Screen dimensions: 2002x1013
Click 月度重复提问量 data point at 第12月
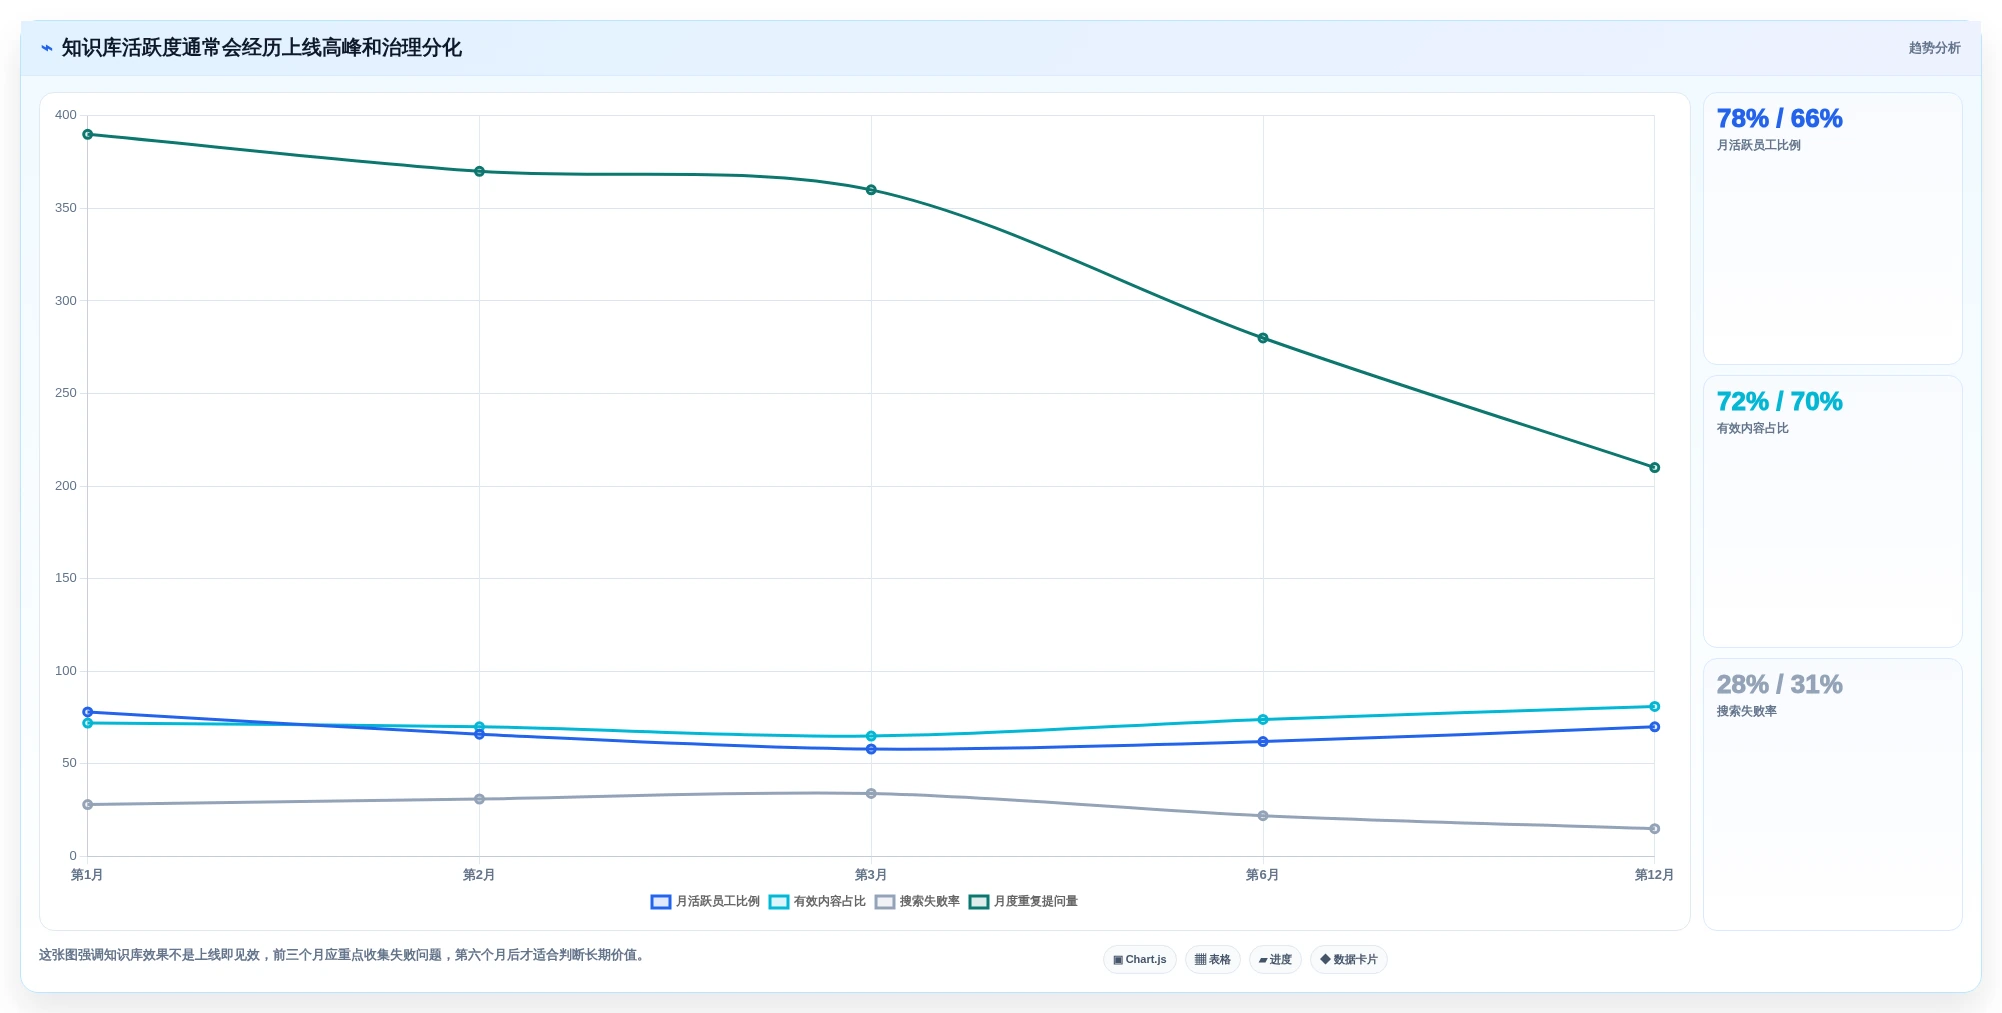(x=1654, y=468)
